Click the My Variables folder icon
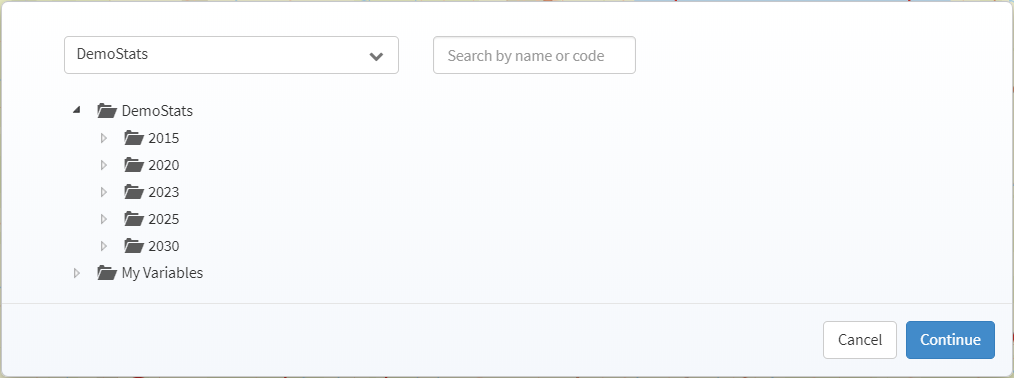 (107, 273)
